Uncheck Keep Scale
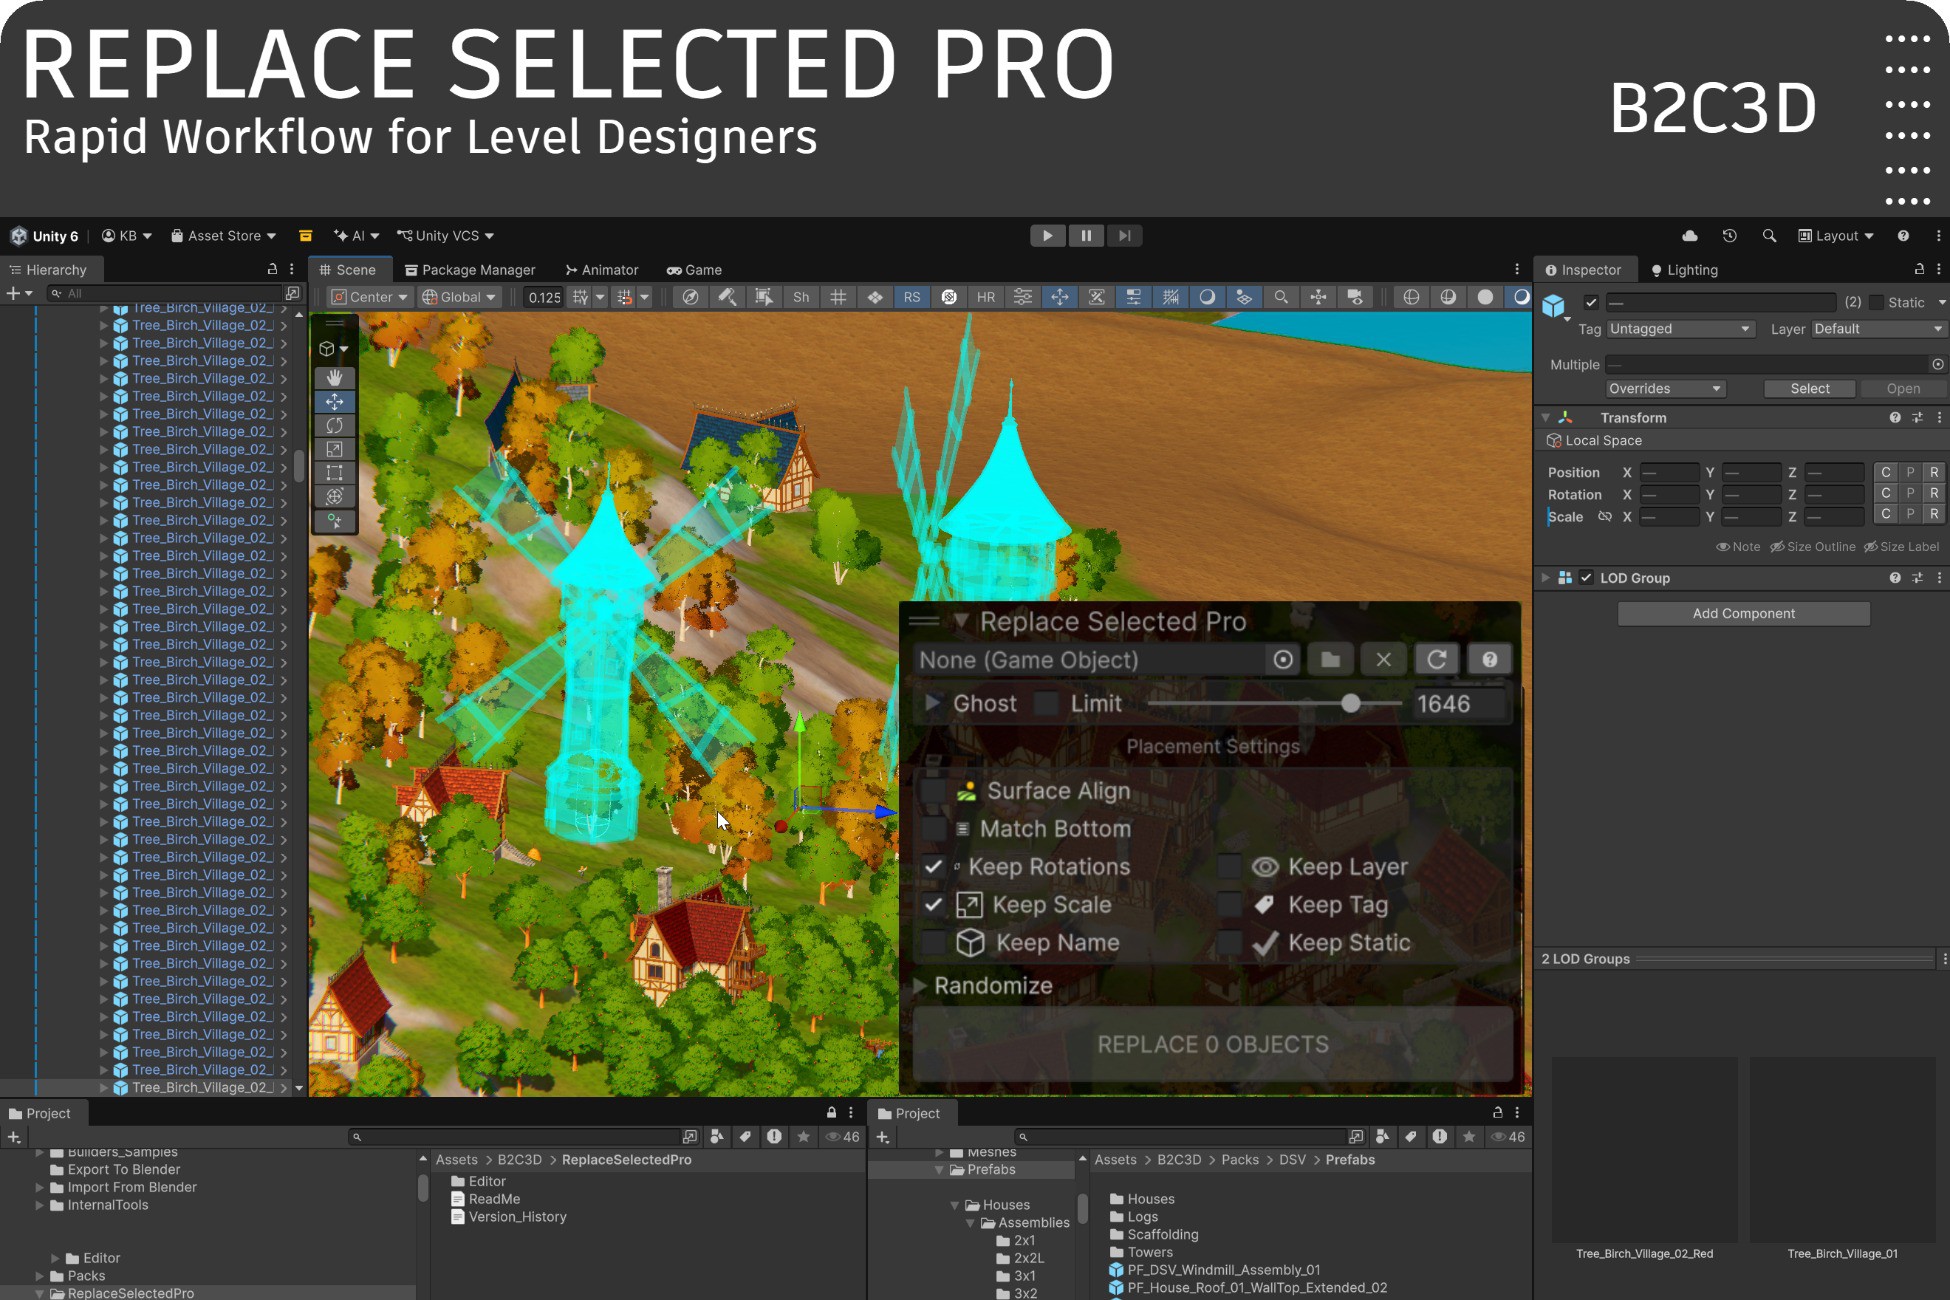Image resolution: width=1950 pixels, height=1300 pixels. 934,905
